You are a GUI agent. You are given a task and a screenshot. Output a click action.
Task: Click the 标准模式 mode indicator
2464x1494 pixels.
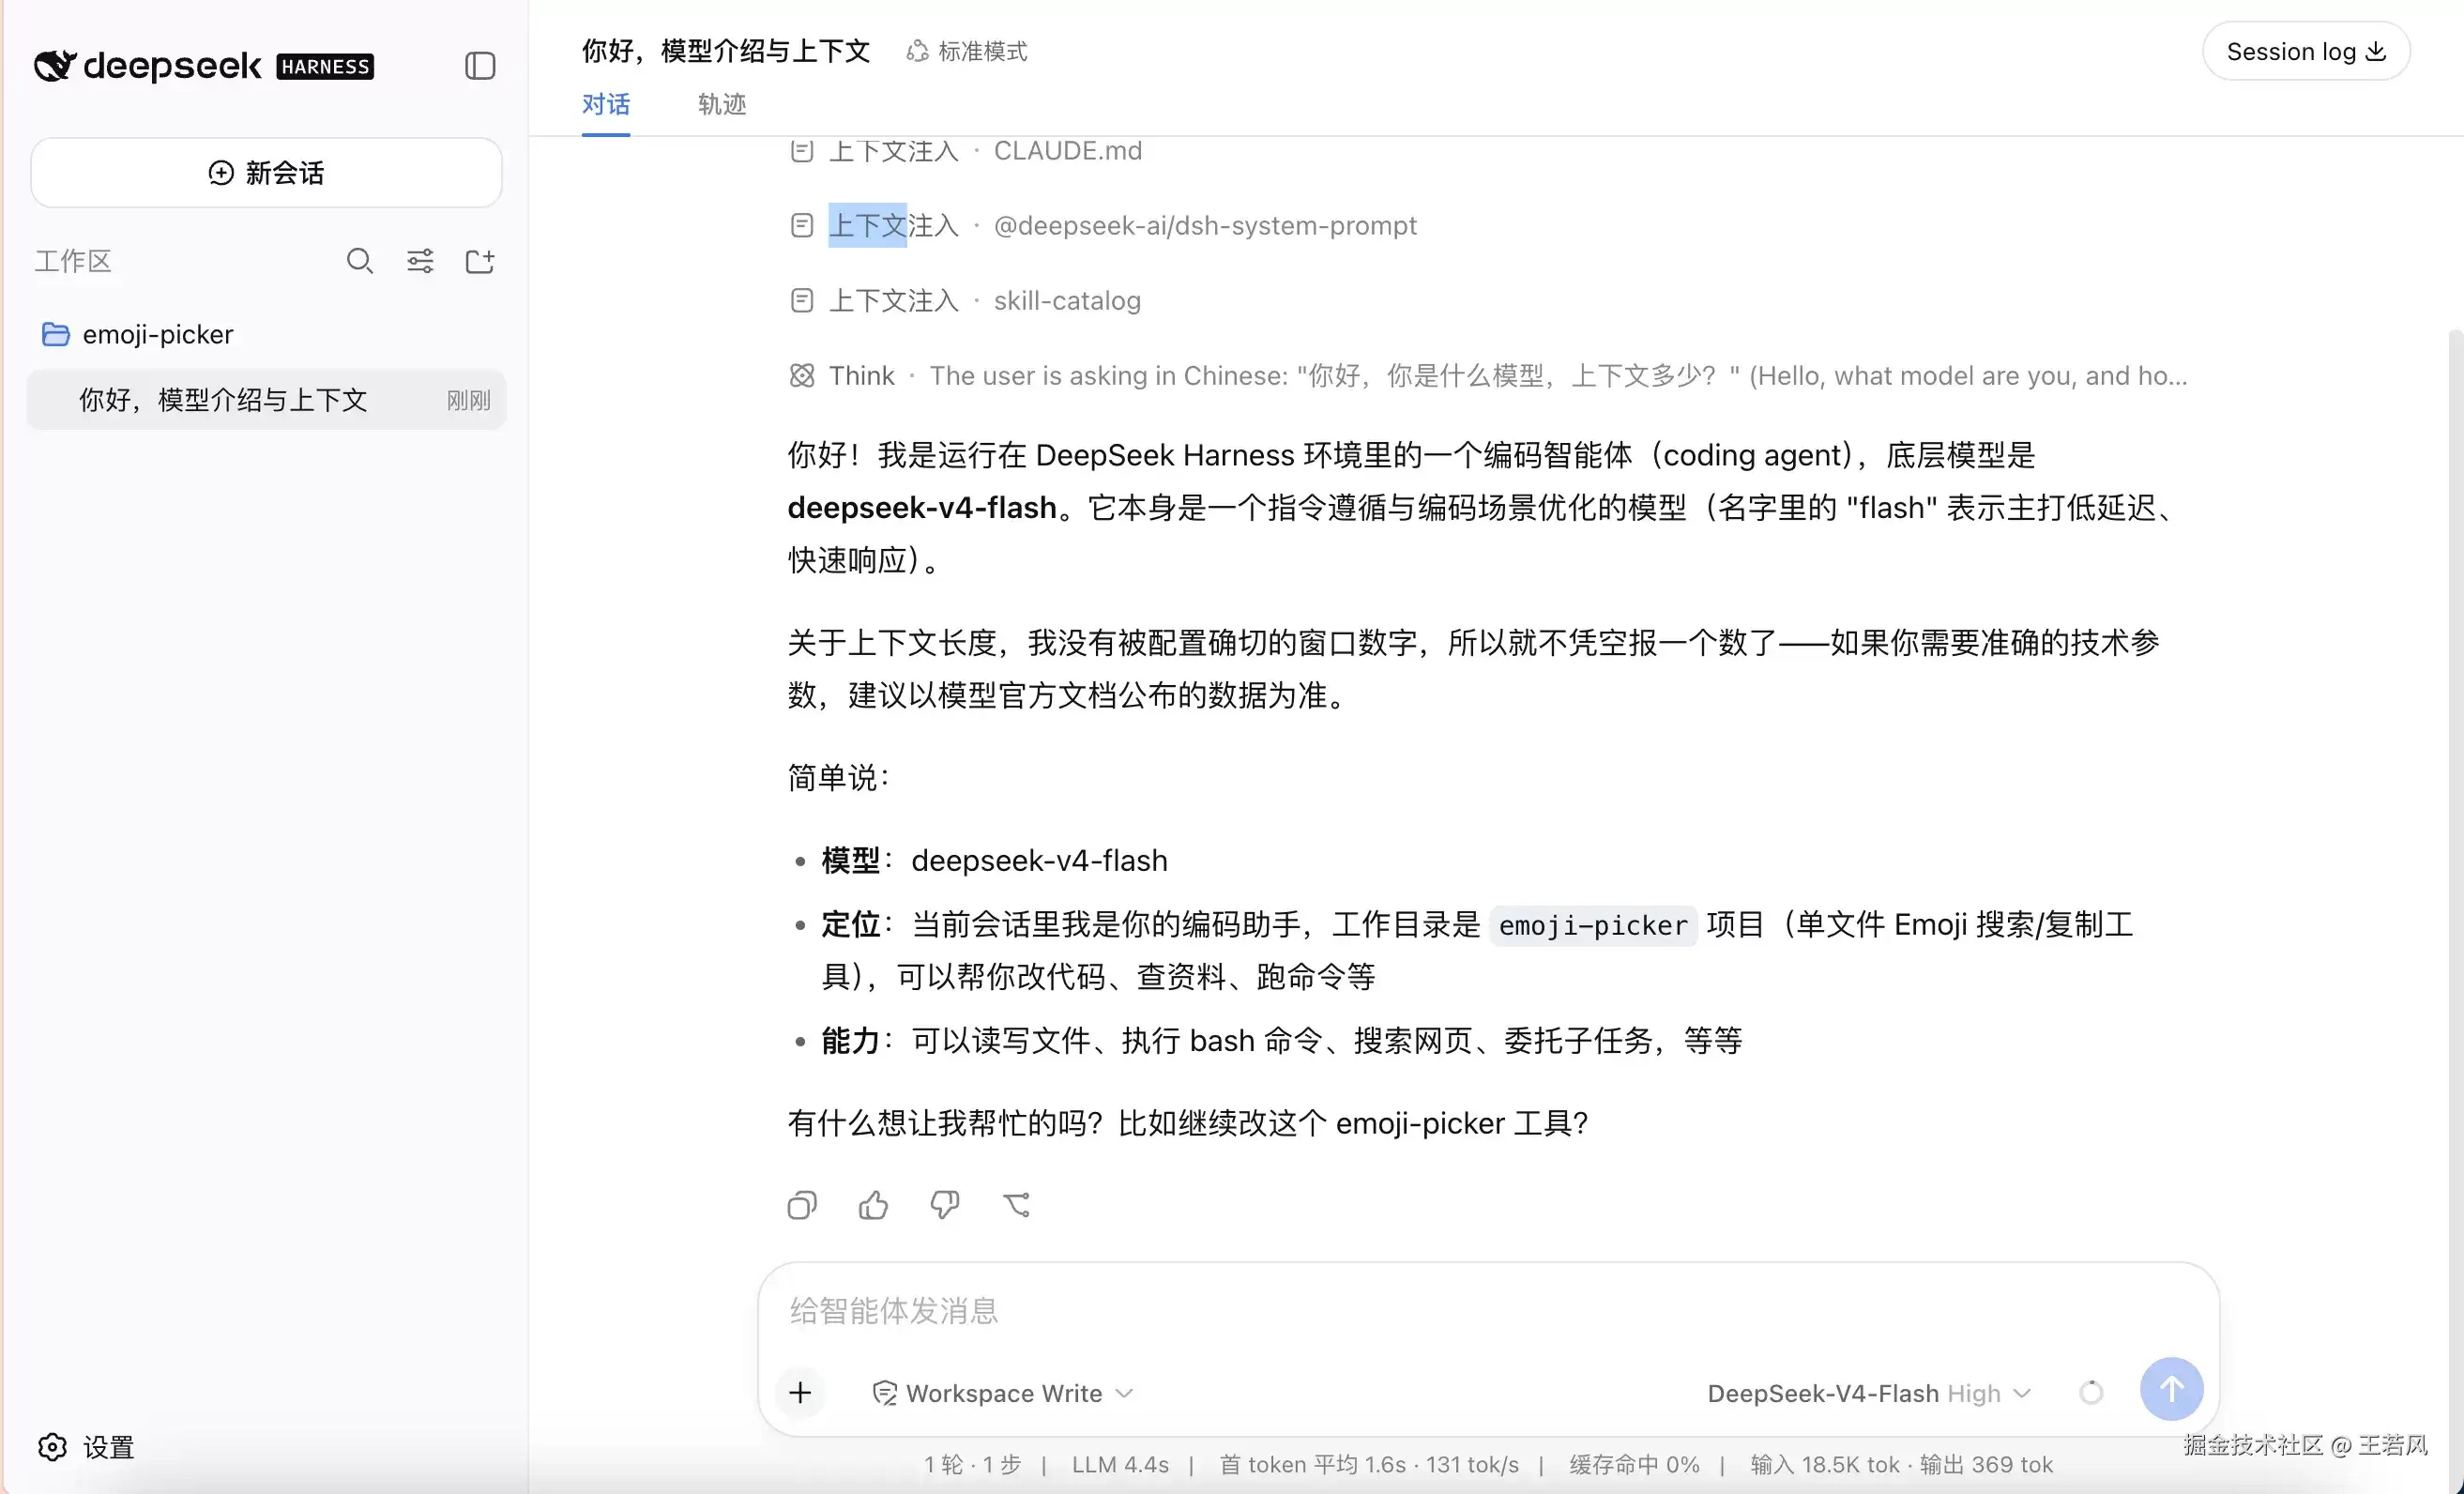tap(967, 51)
